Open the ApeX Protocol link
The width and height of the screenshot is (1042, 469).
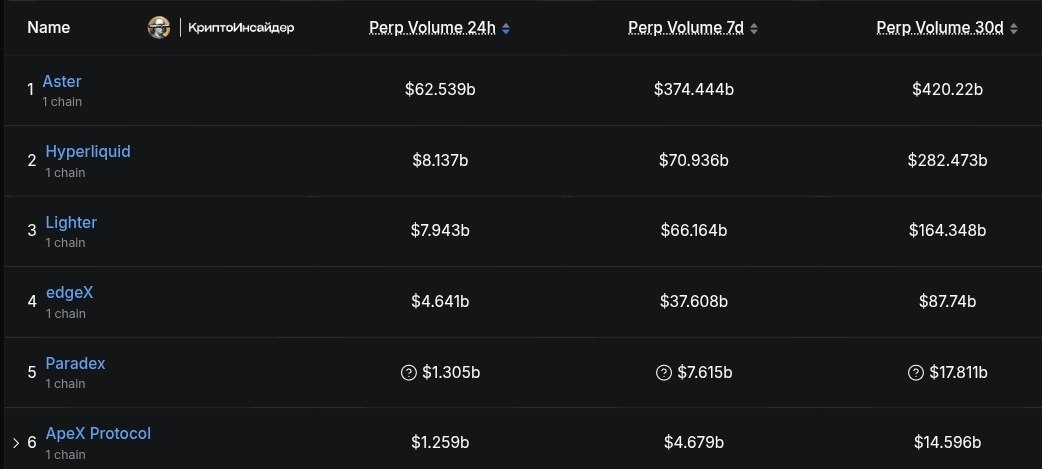[98, 433]
